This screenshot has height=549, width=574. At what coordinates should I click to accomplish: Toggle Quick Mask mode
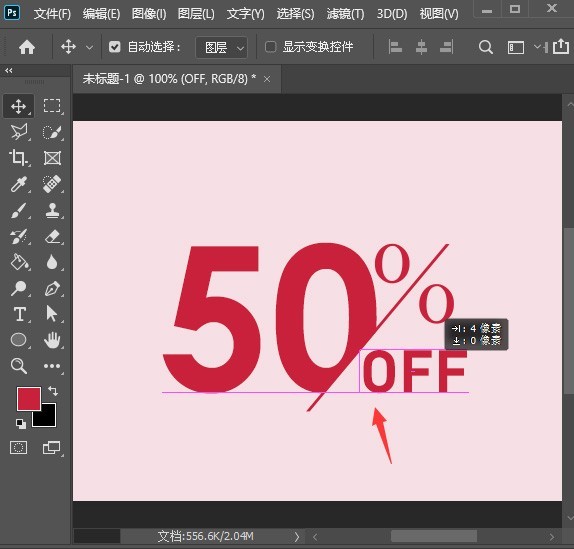tap(18, 448)
